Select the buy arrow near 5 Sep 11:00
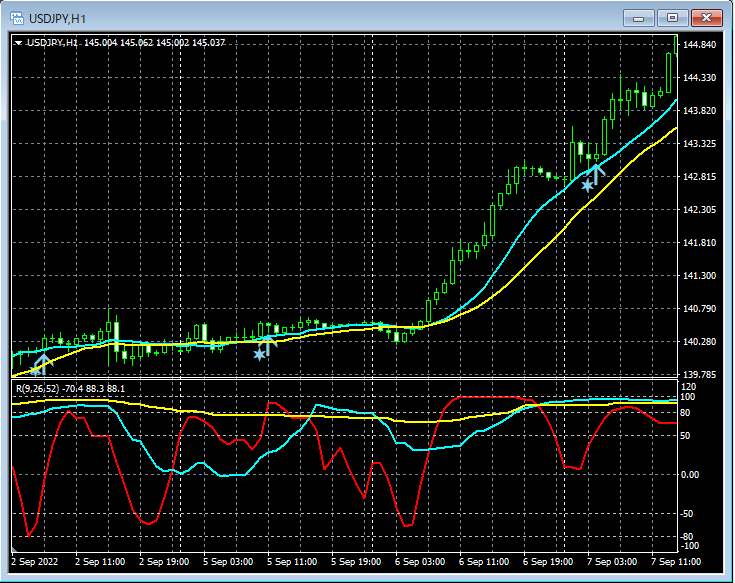 [268, 344]
